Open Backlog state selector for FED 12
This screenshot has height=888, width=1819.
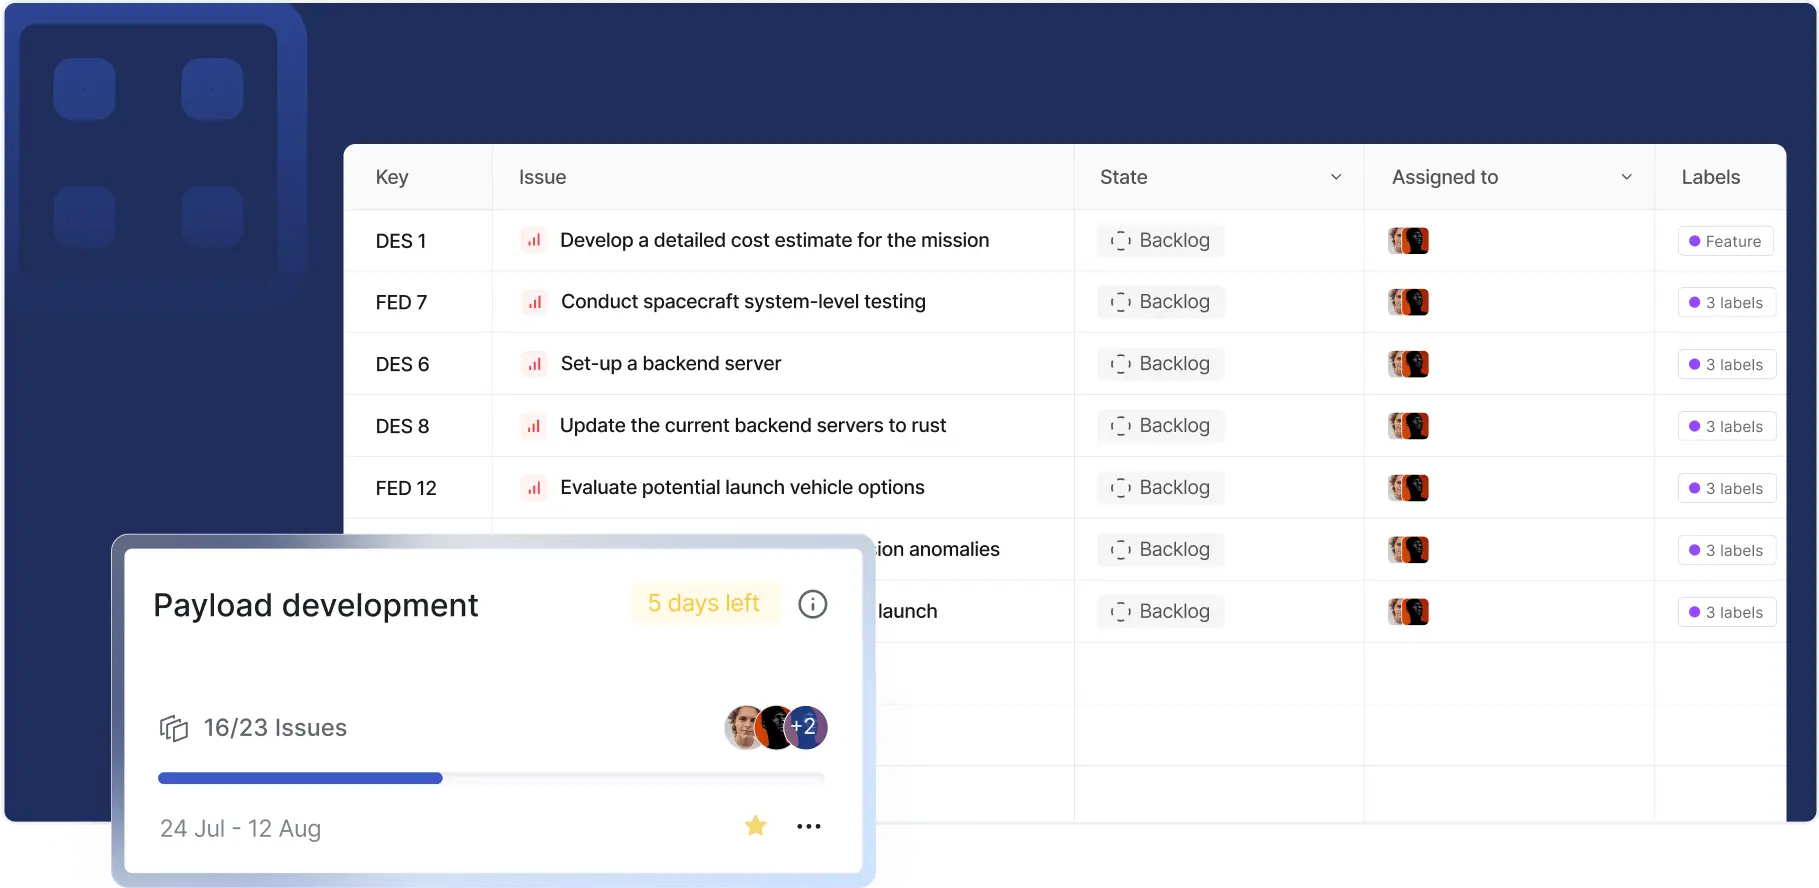pyautogui.click(x=1160, y=488)
